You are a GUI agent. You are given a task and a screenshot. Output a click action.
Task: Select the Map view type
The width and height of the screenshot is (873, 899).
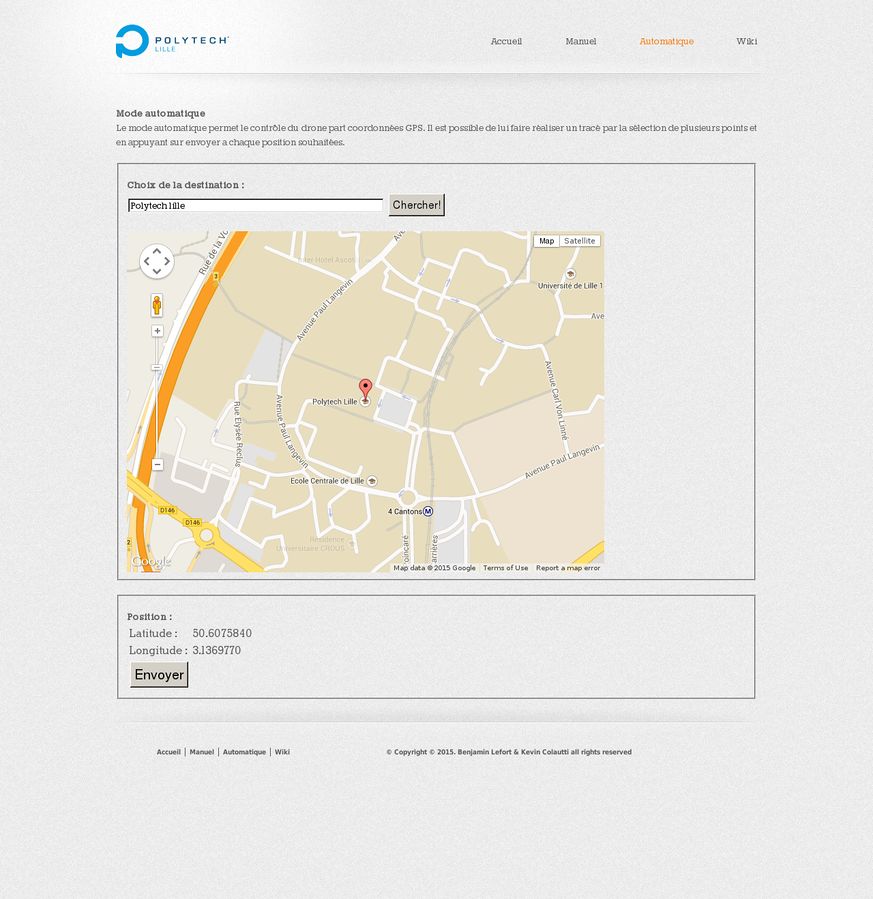pos(546,241)
